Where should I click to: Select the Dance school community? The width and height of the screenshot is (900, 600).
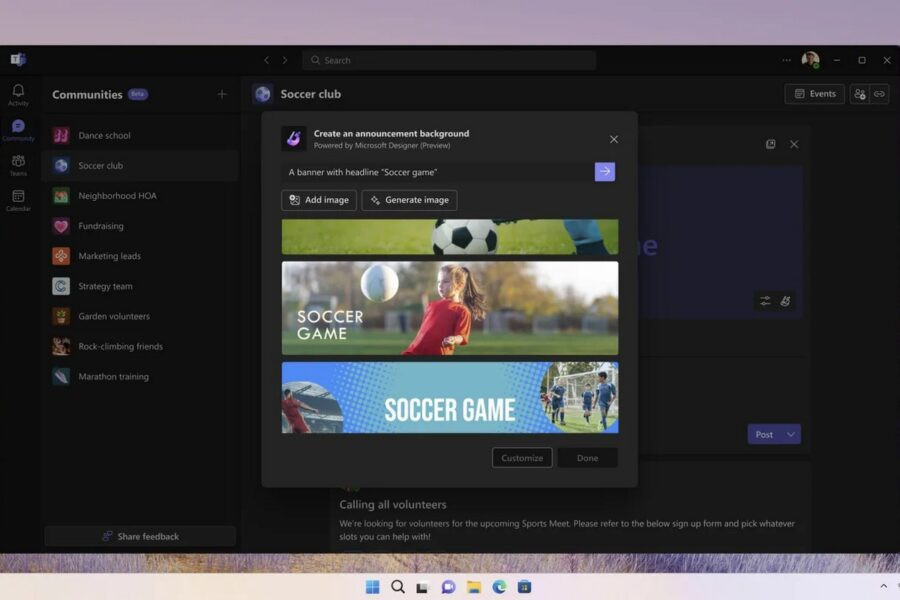pyautogui.click(x=141, y=136)
